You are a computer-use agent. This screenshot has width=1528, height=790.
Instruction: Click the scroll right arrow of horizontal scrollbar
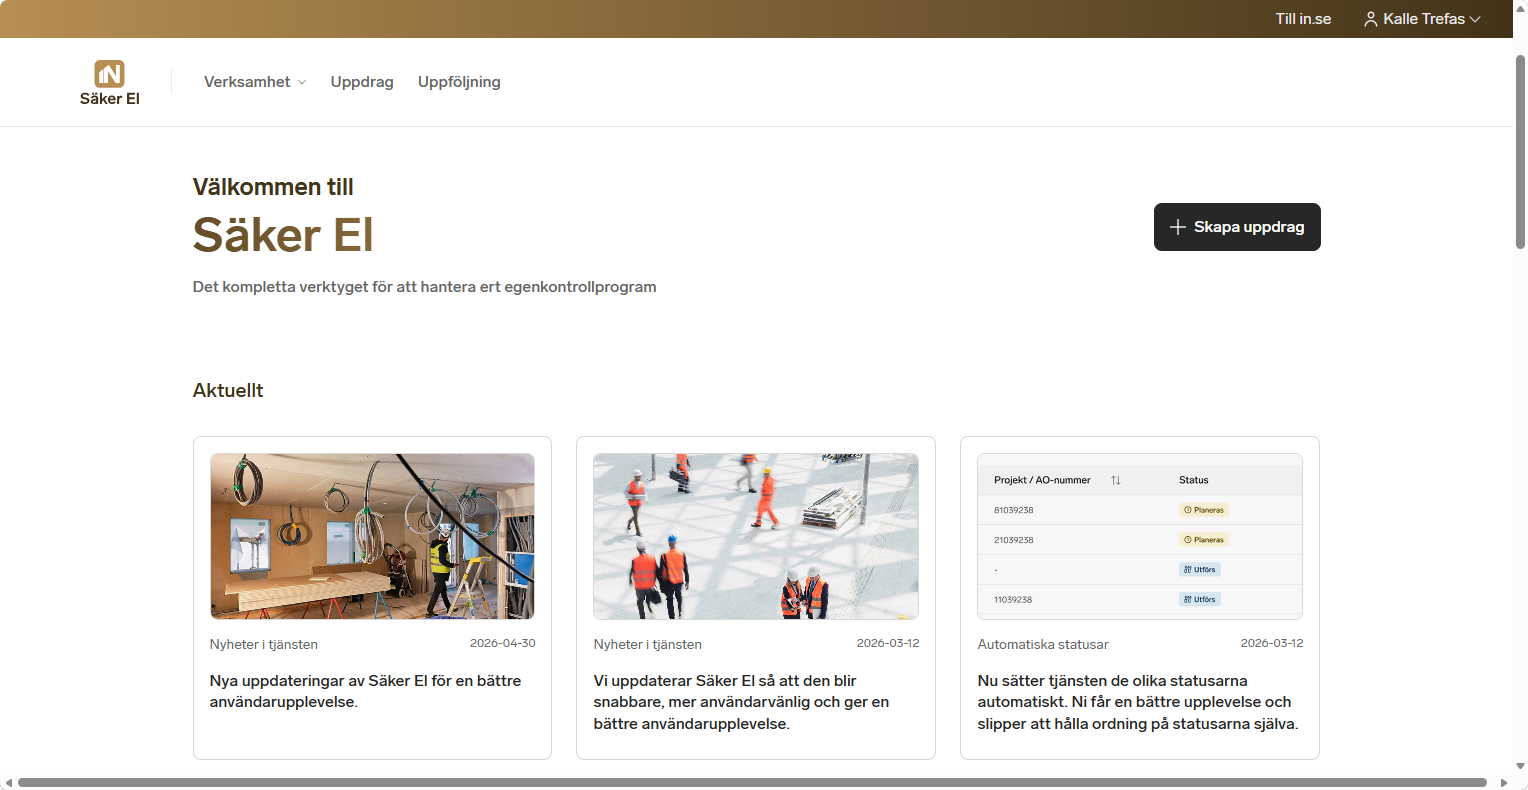1504,783
